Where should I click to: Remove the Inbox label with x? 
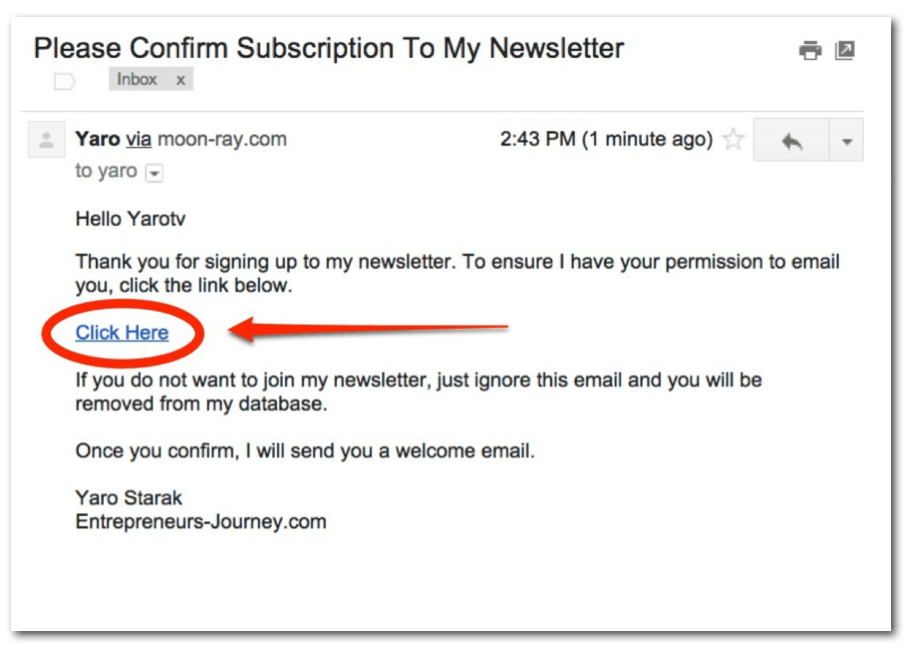pyautogui.click(x=181, y=81)
